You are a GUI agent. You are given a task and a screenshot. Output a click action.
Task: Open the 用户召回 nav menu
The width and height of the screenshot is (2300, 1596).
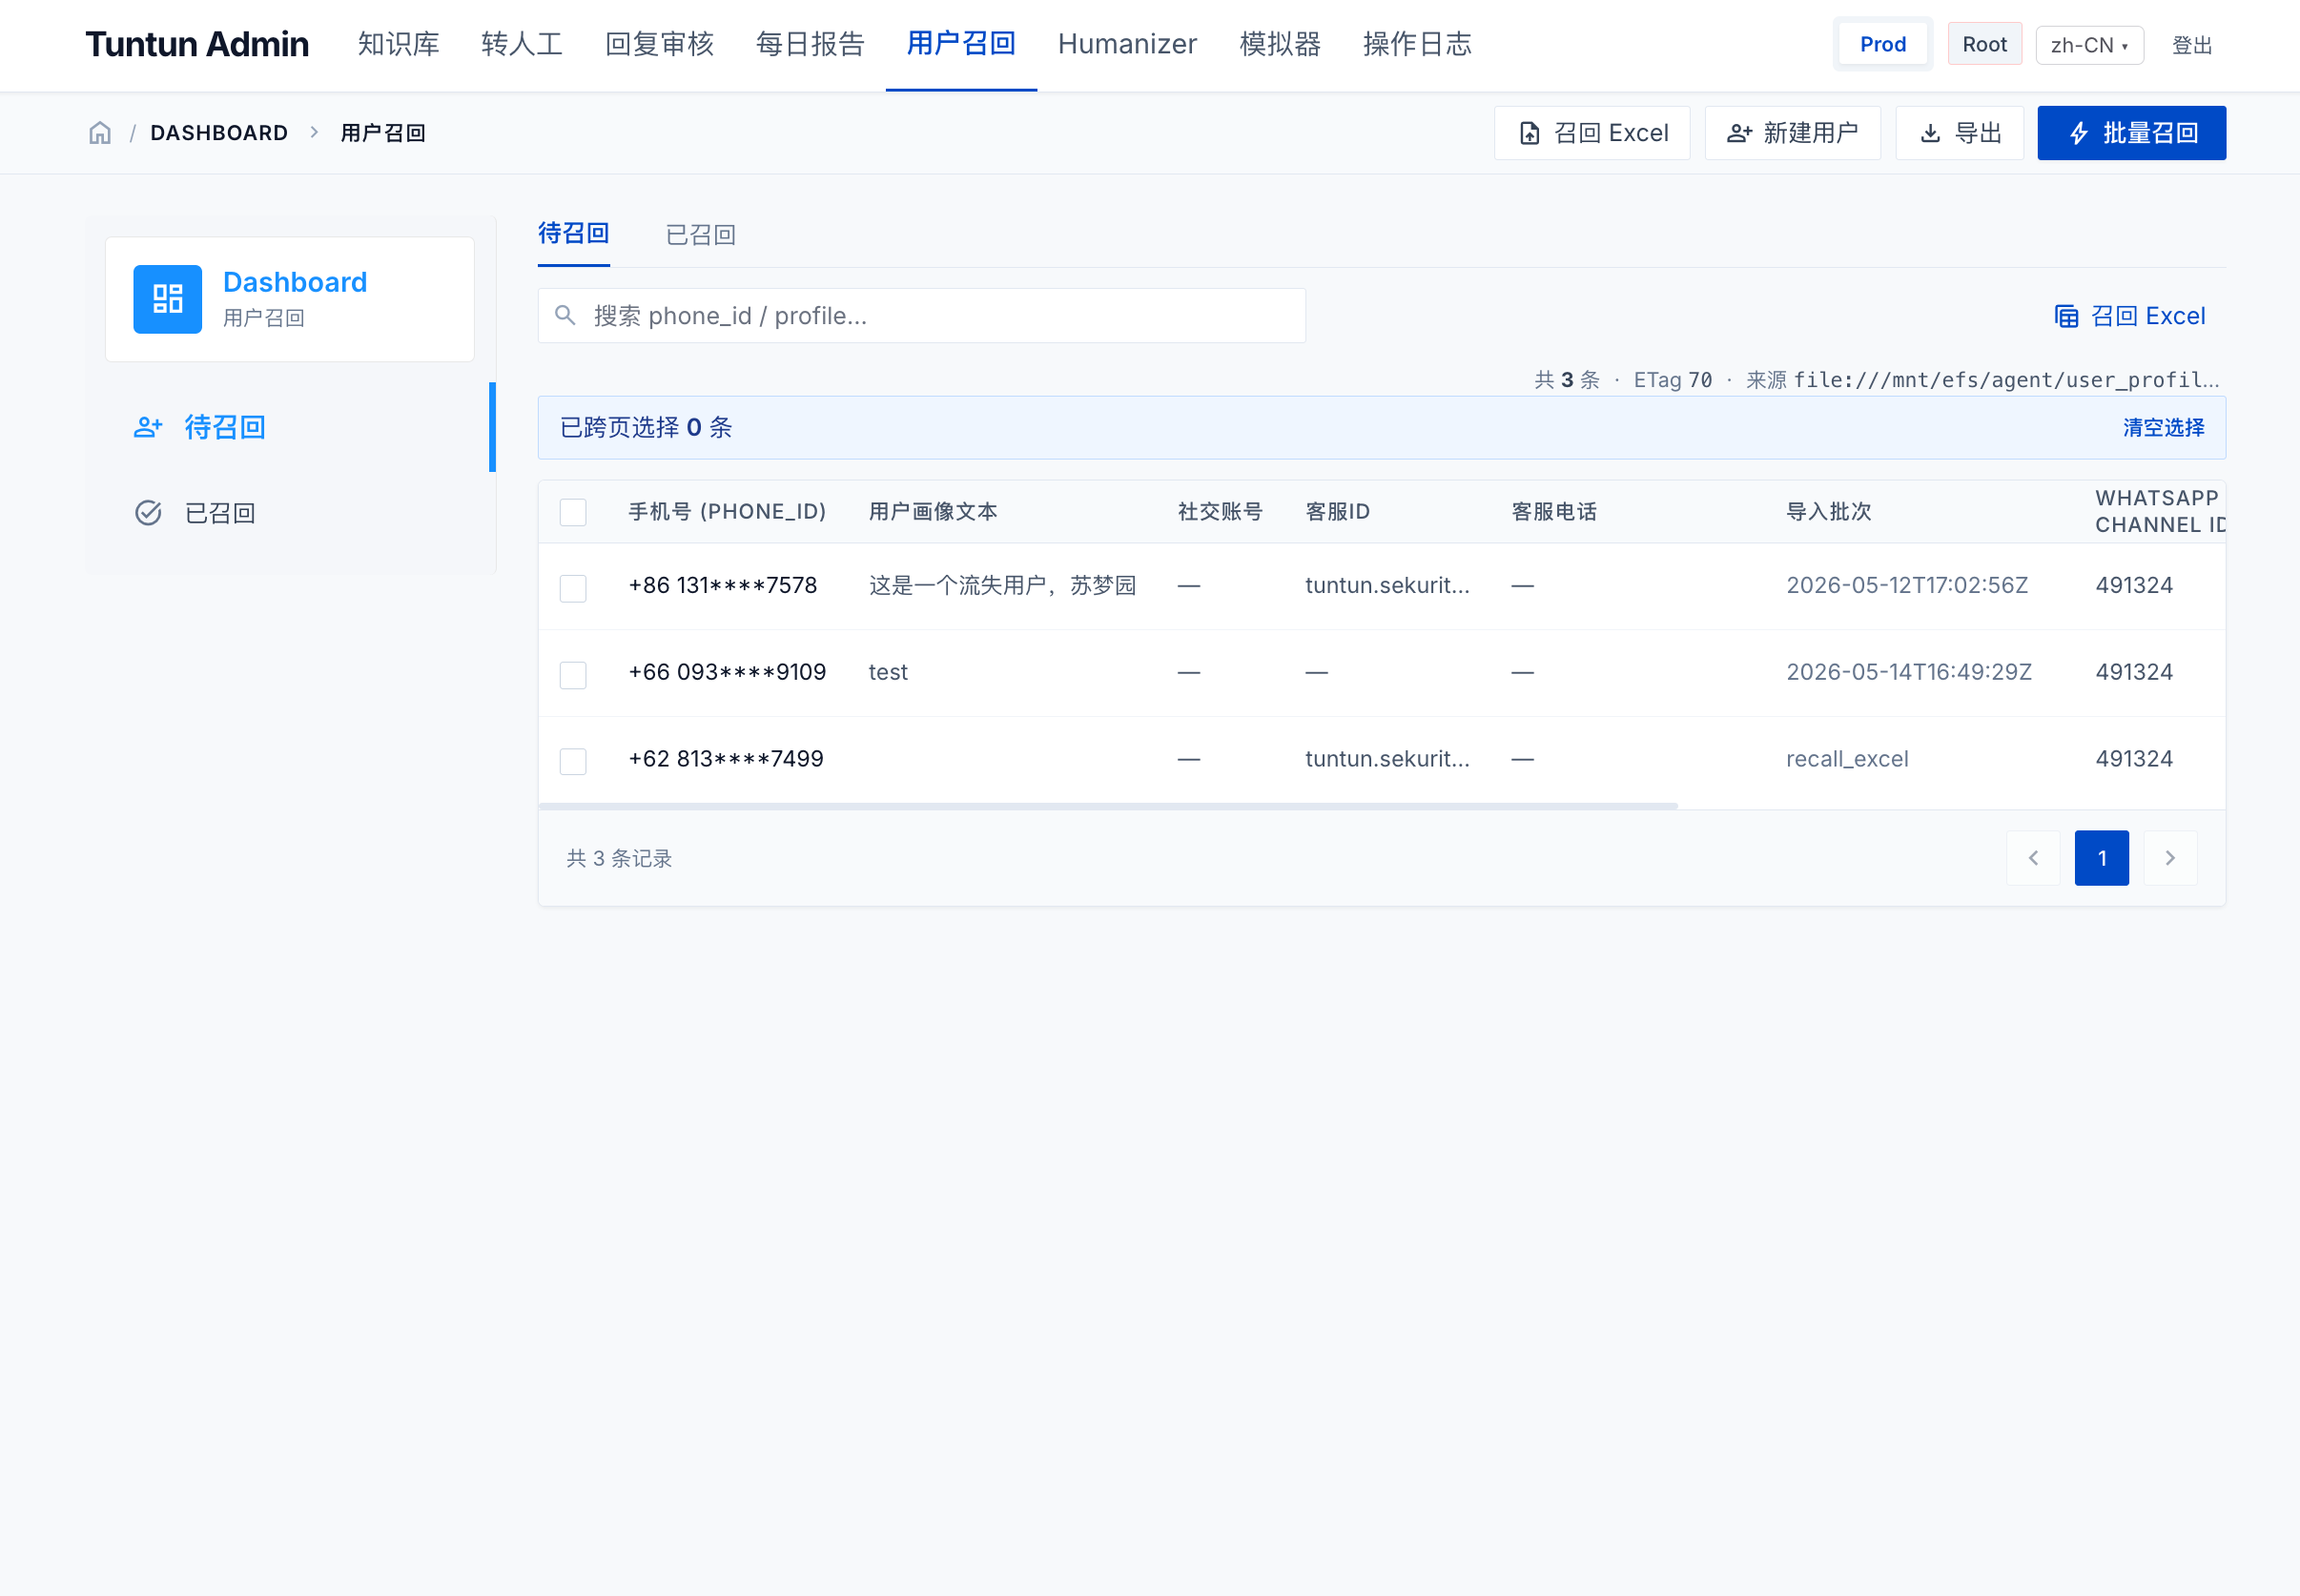[x=961, y=44]
